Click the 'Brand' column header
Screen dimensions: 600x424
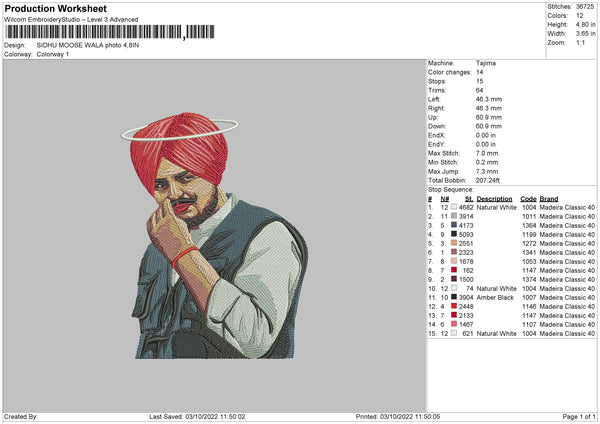[549, 199]
